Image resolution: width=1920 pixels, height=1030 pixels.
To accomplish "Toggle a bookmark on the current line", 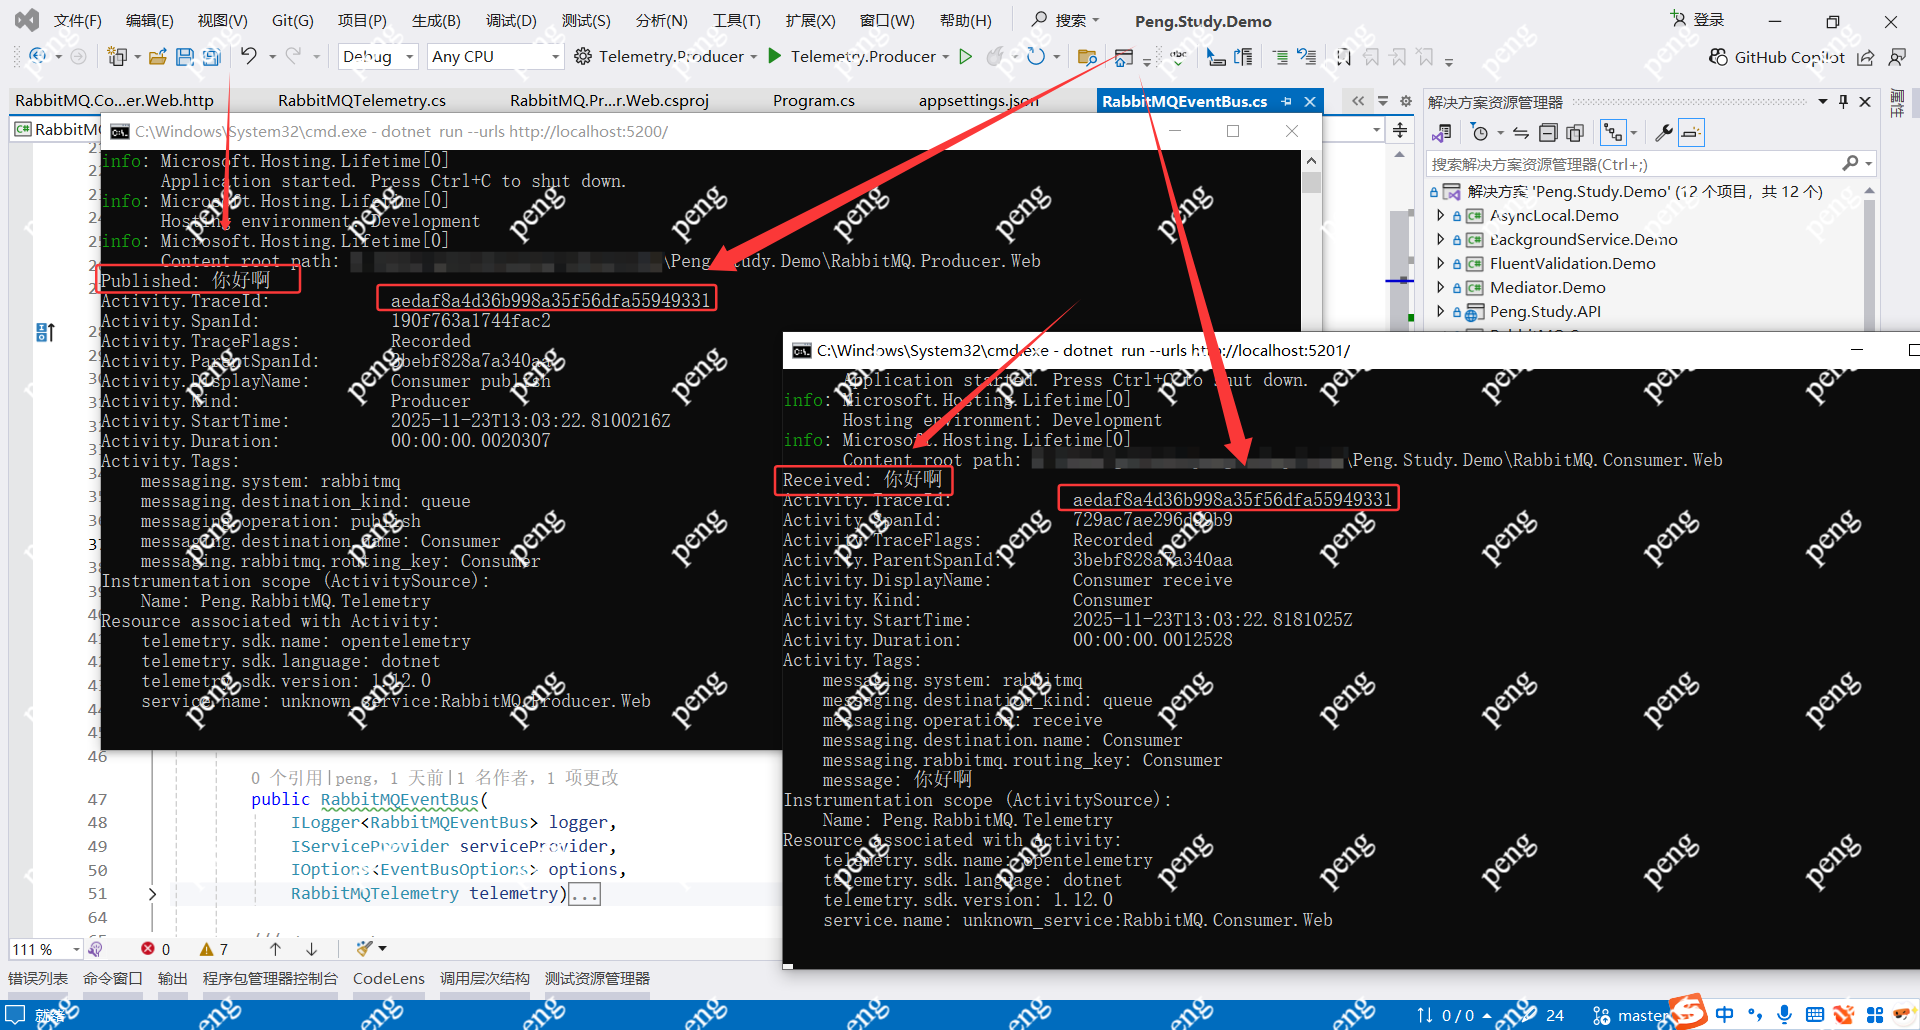I will (x=1344, y=57).
